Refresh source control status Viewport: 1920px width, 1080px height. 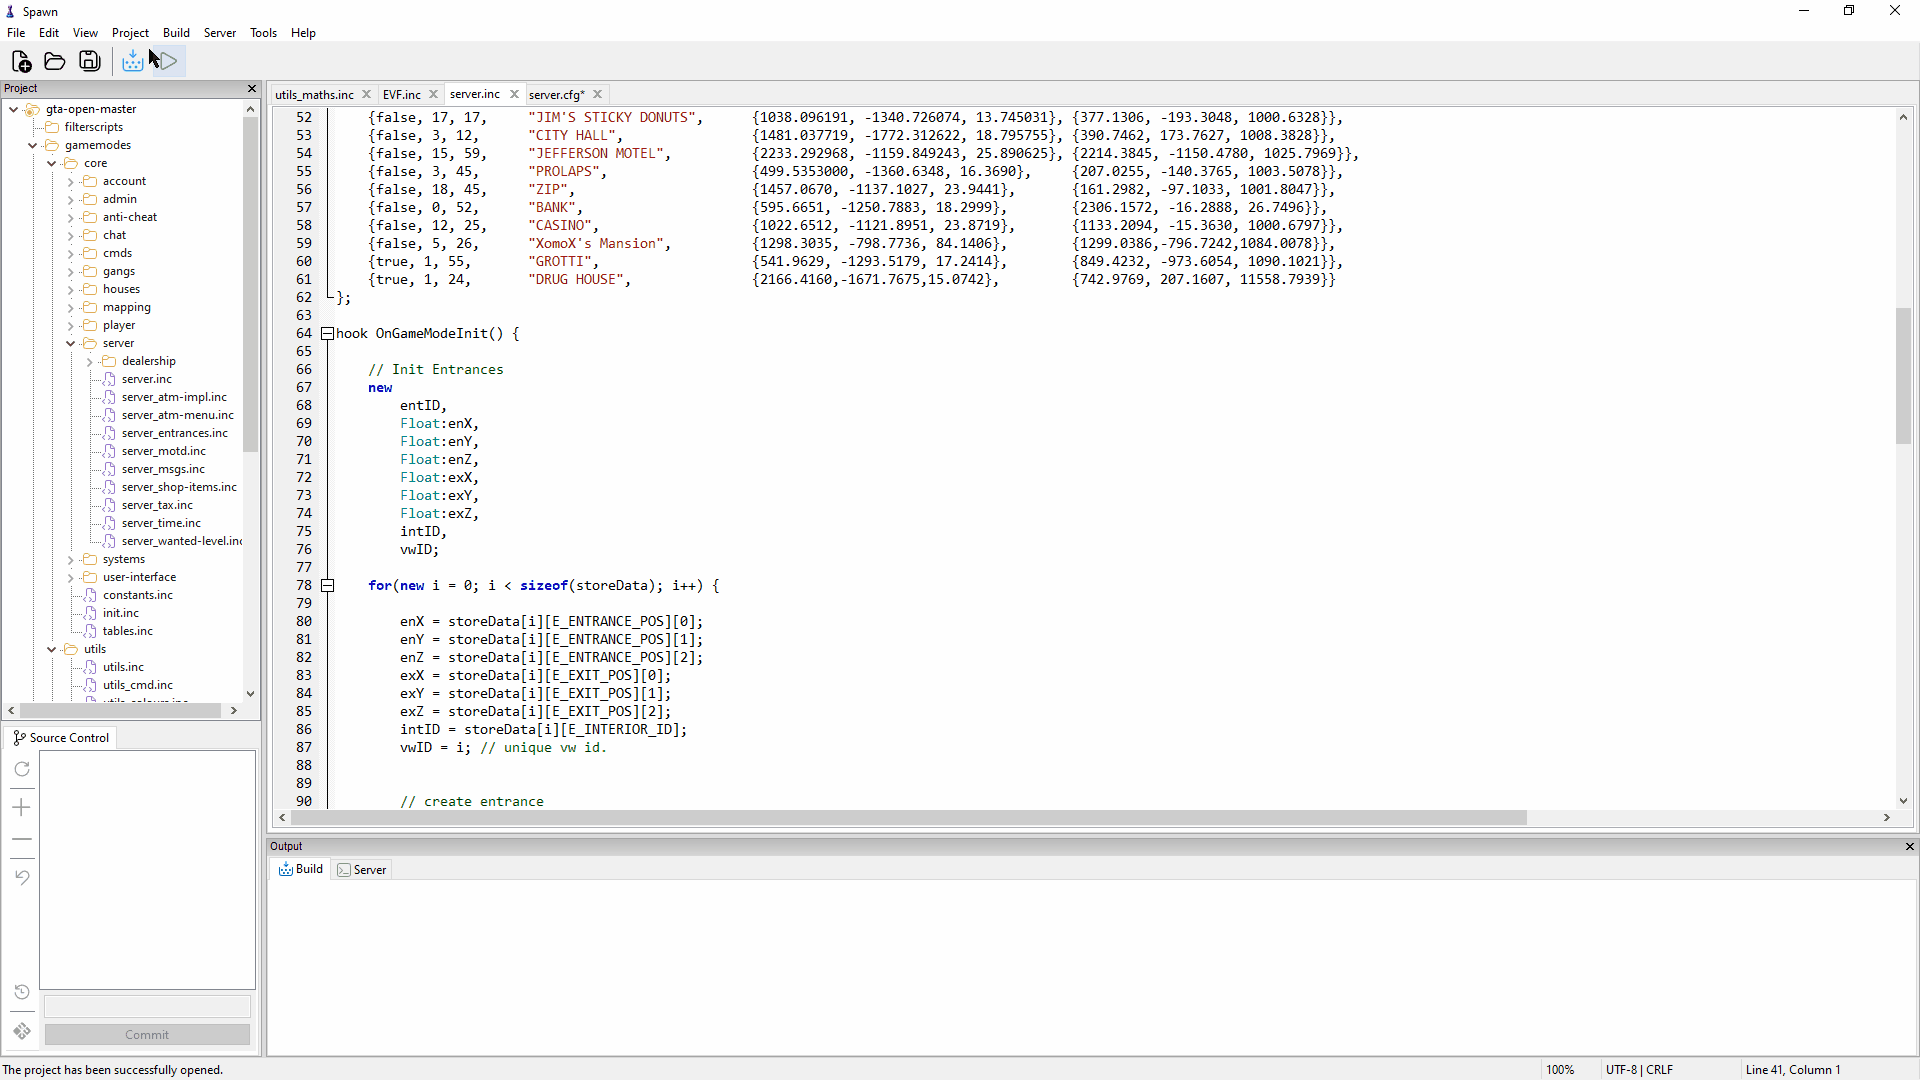point(22,769)
